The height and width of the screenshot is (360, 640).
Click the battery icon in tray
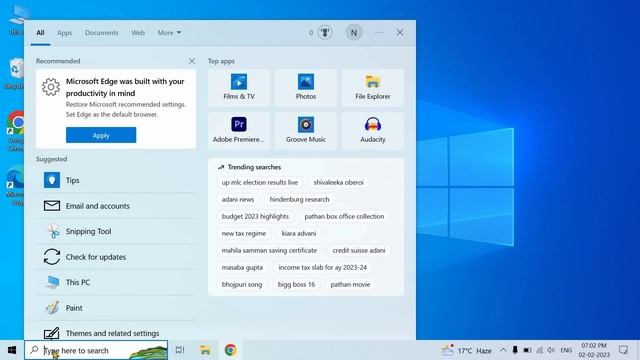click(x=527, y=350)
